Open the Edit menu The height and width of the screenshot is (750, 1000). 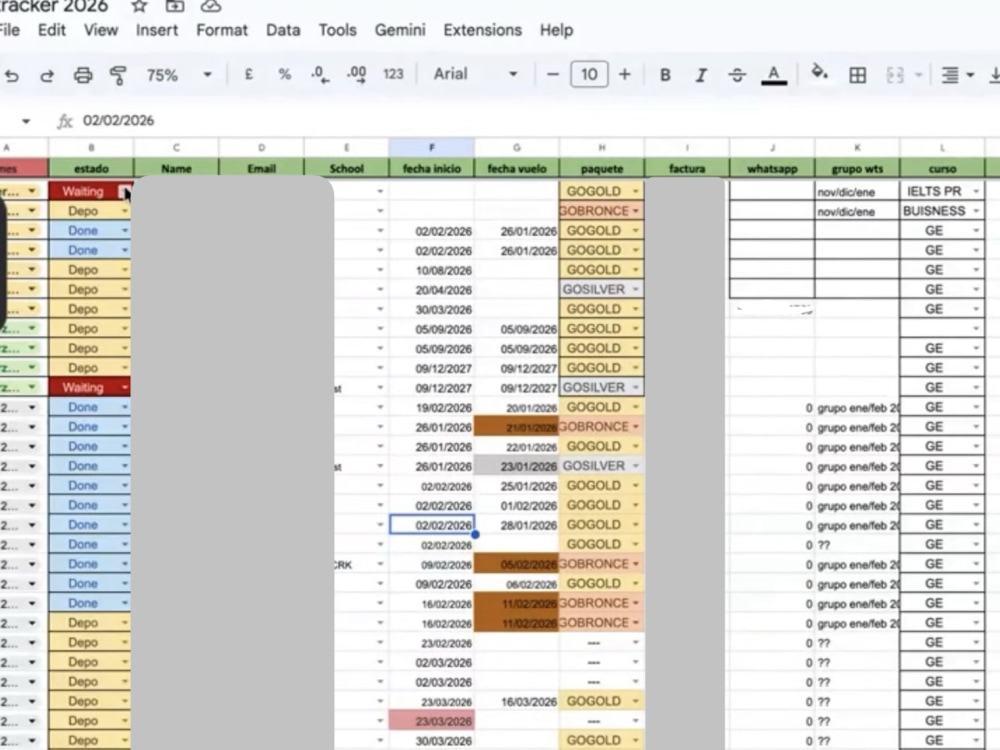52,30
